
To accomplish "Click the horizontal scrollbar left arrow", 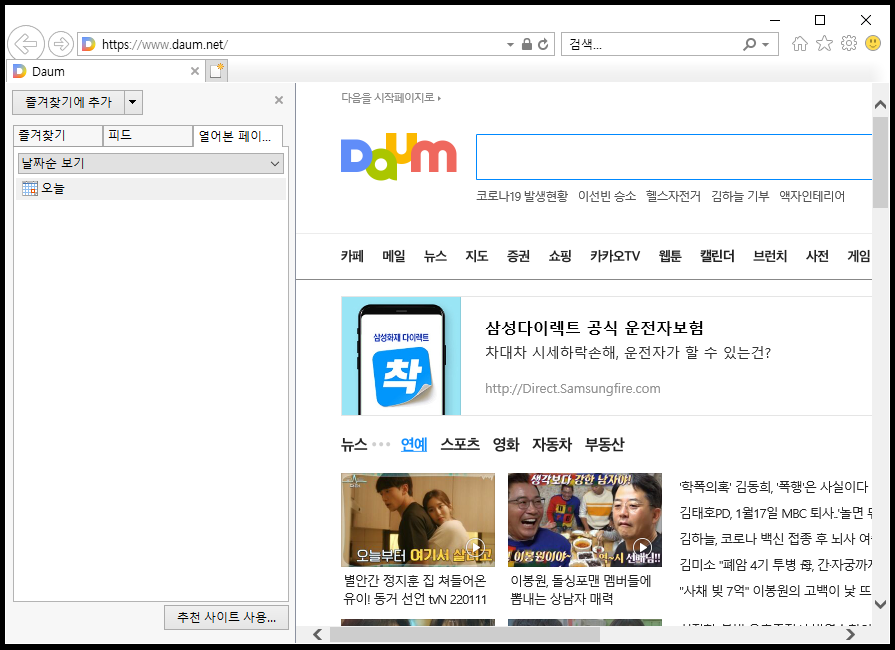I will coord(317,634).
